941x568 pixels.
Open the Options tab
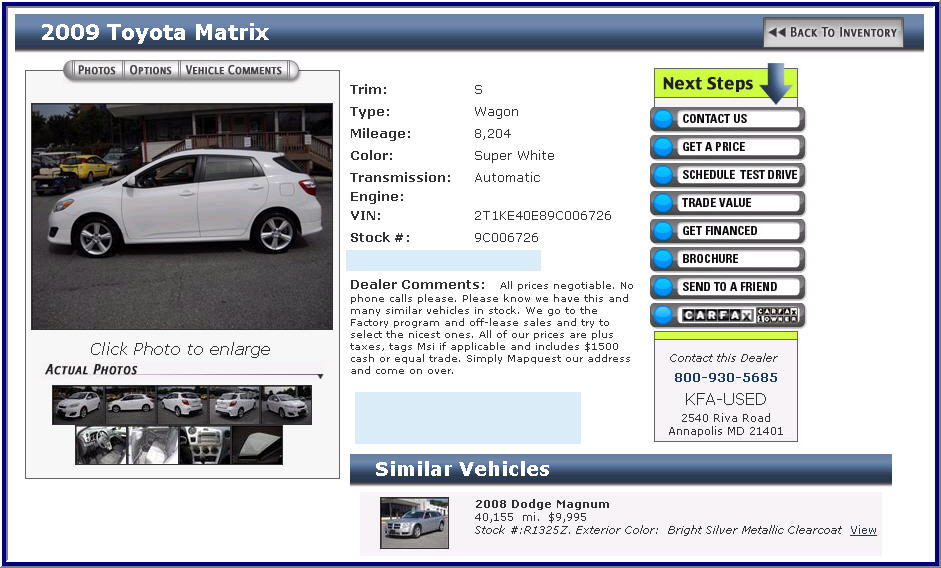click(x=151, y=70)
